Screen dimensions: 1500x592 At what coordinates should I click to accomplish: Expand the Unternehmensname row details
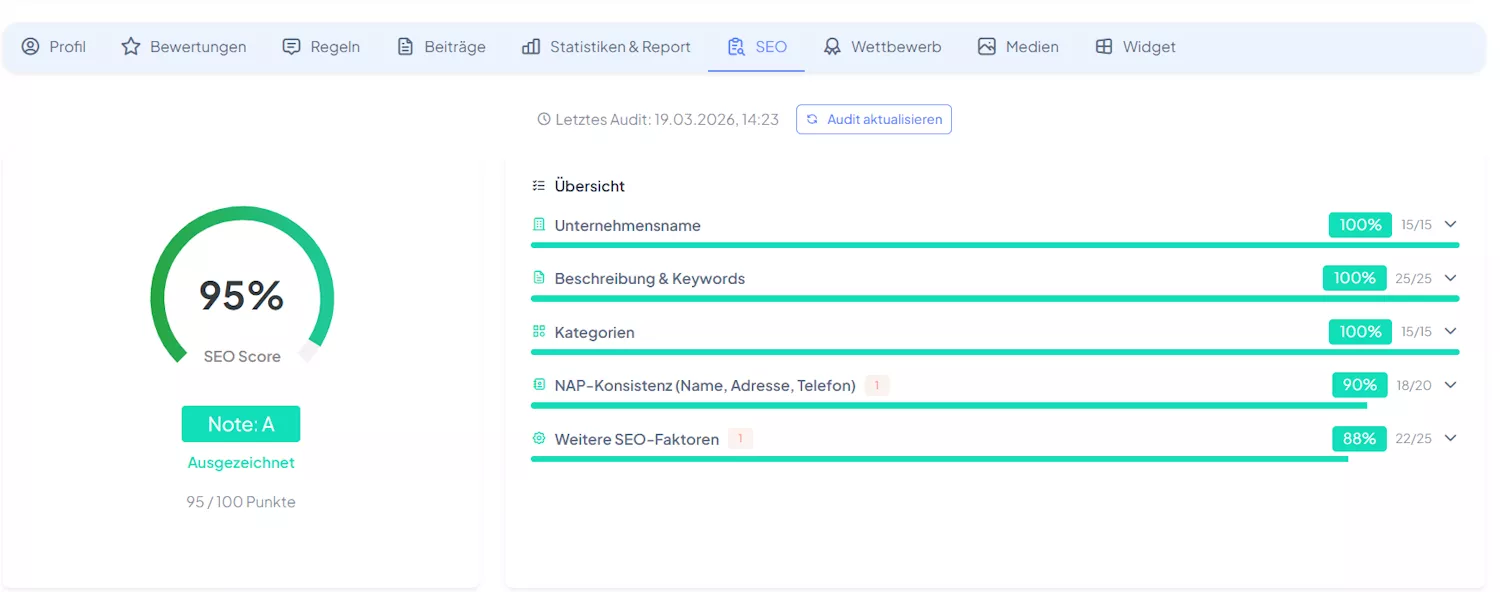pyautogui.click(x=1450, y=225)
